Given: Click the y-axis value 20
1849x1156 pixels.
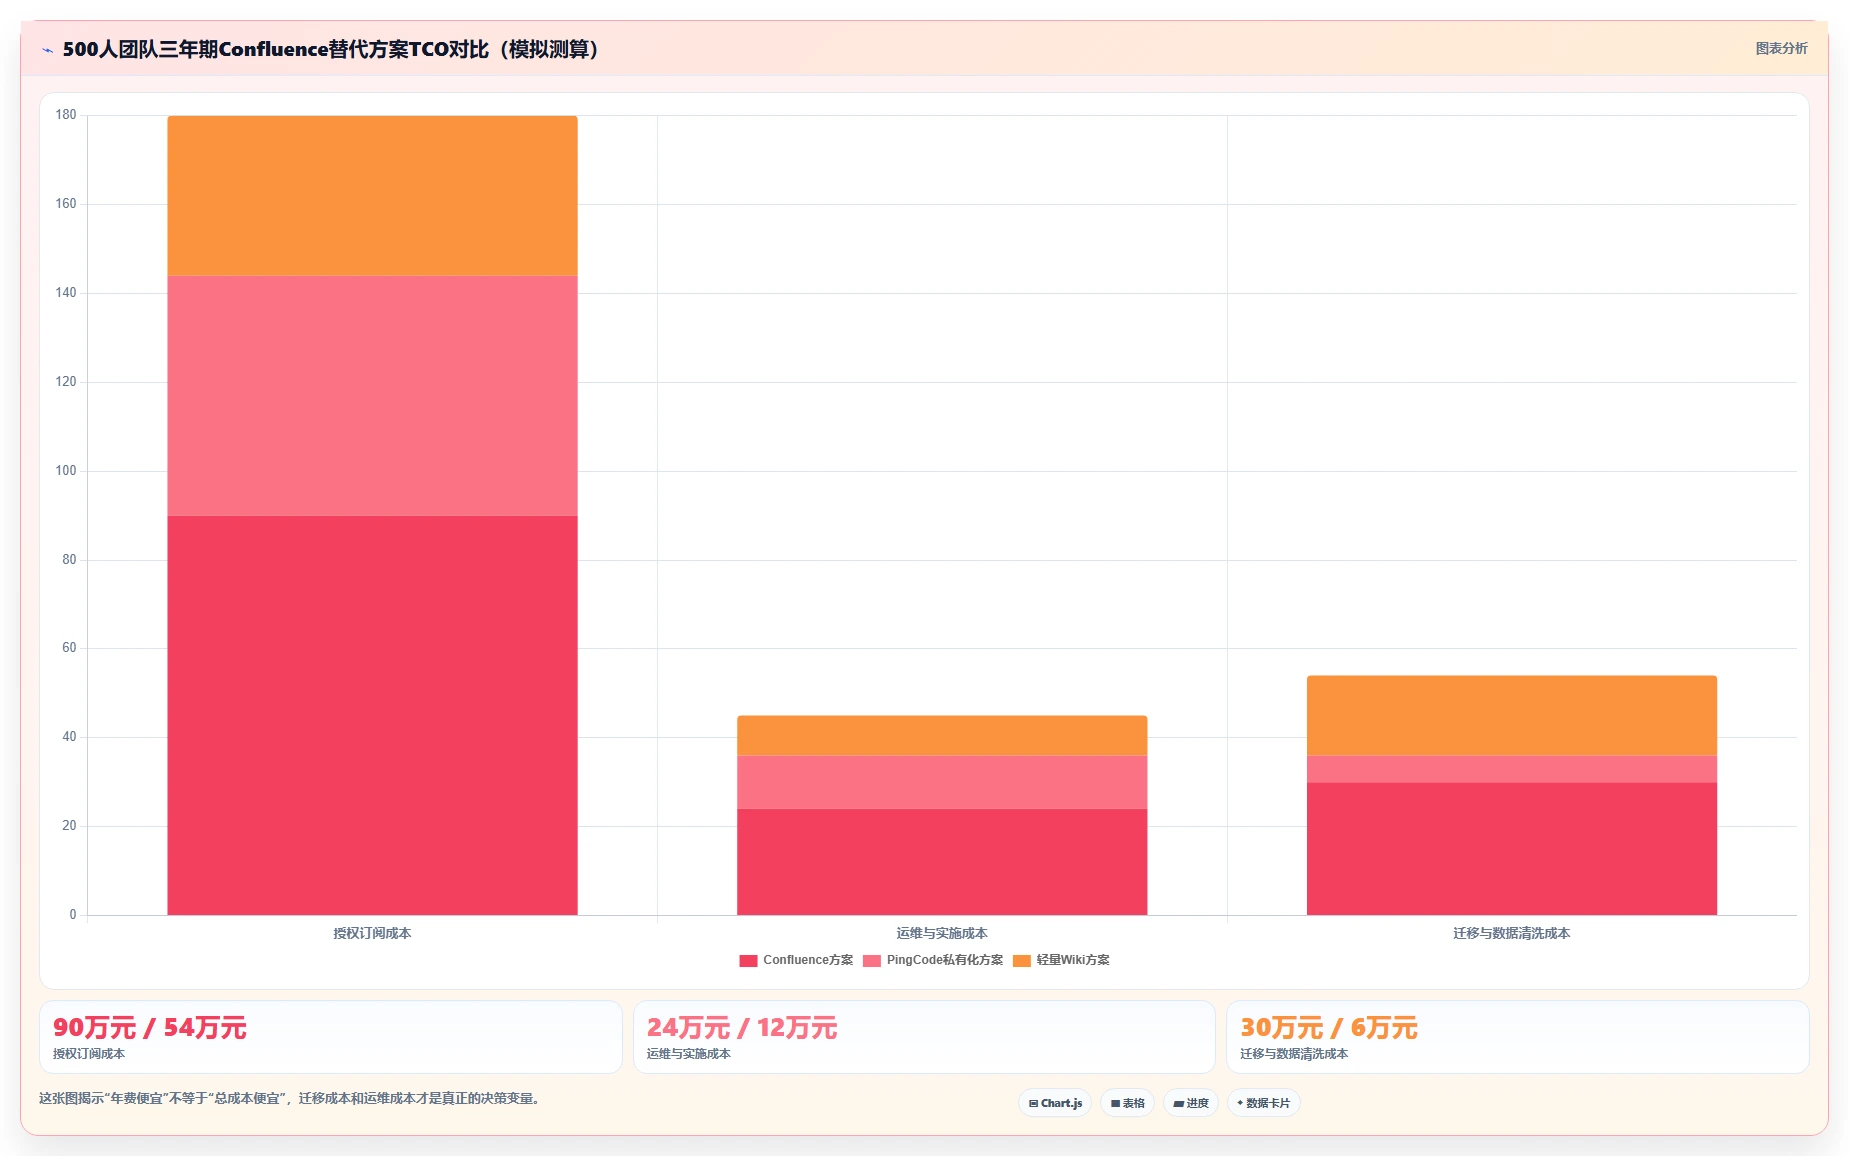Looking at the screenshot, I should 69,826.
